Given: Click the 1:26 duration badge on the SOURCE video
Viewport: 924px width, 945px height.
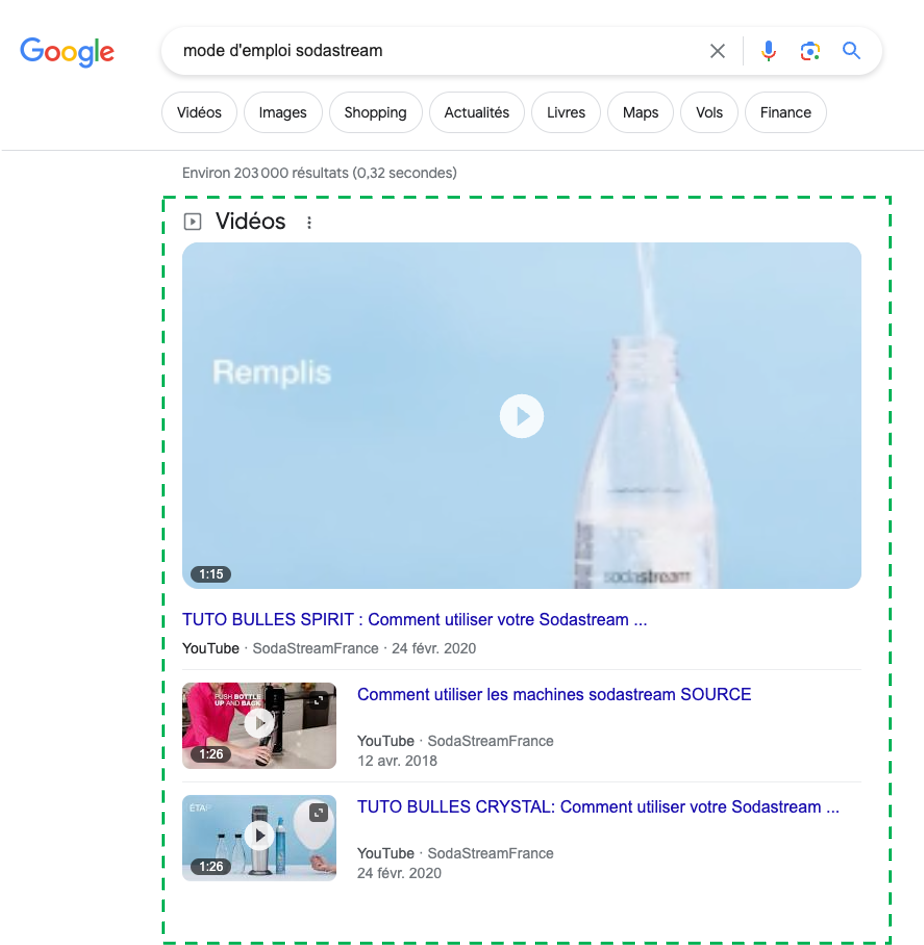Looking at the screenshot, I should [x=211, y=754].
